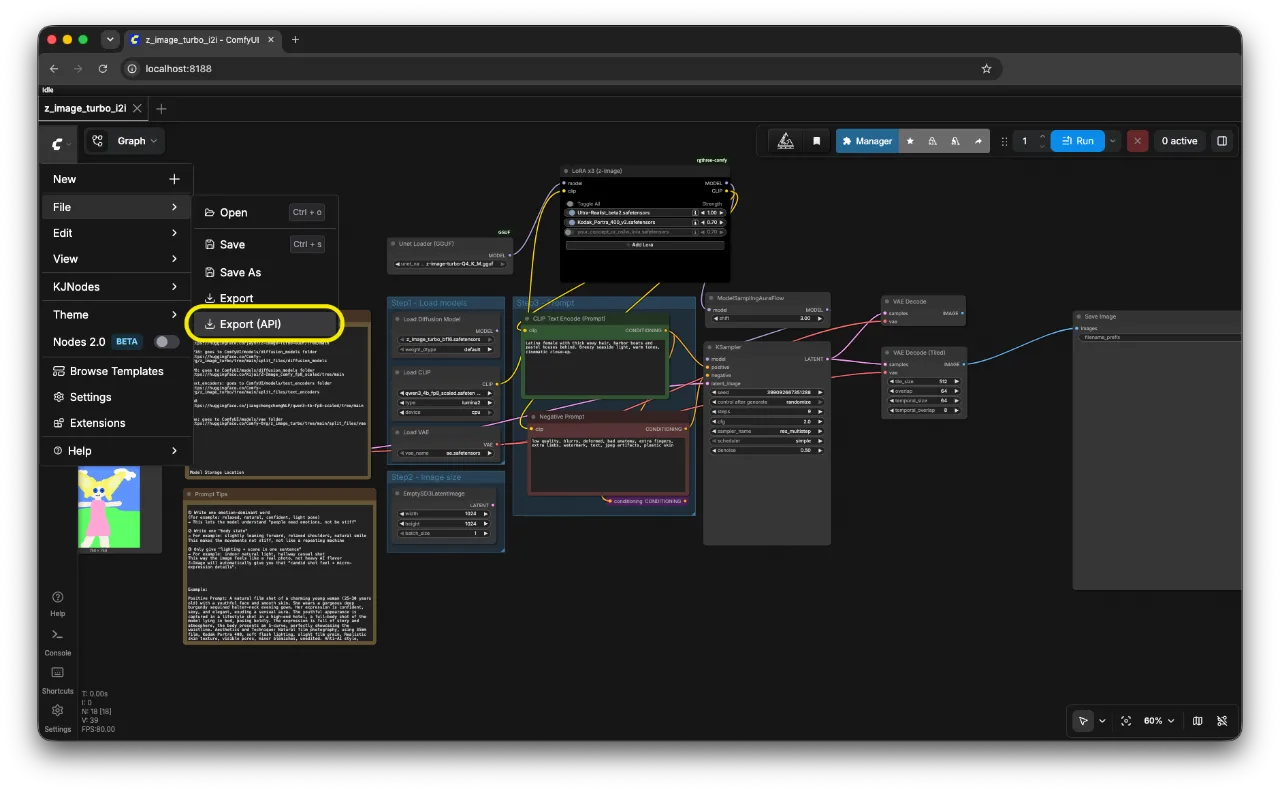Expand the KJNodes submenu
Screen dimensions: 1280x791
tap(115, 287)
